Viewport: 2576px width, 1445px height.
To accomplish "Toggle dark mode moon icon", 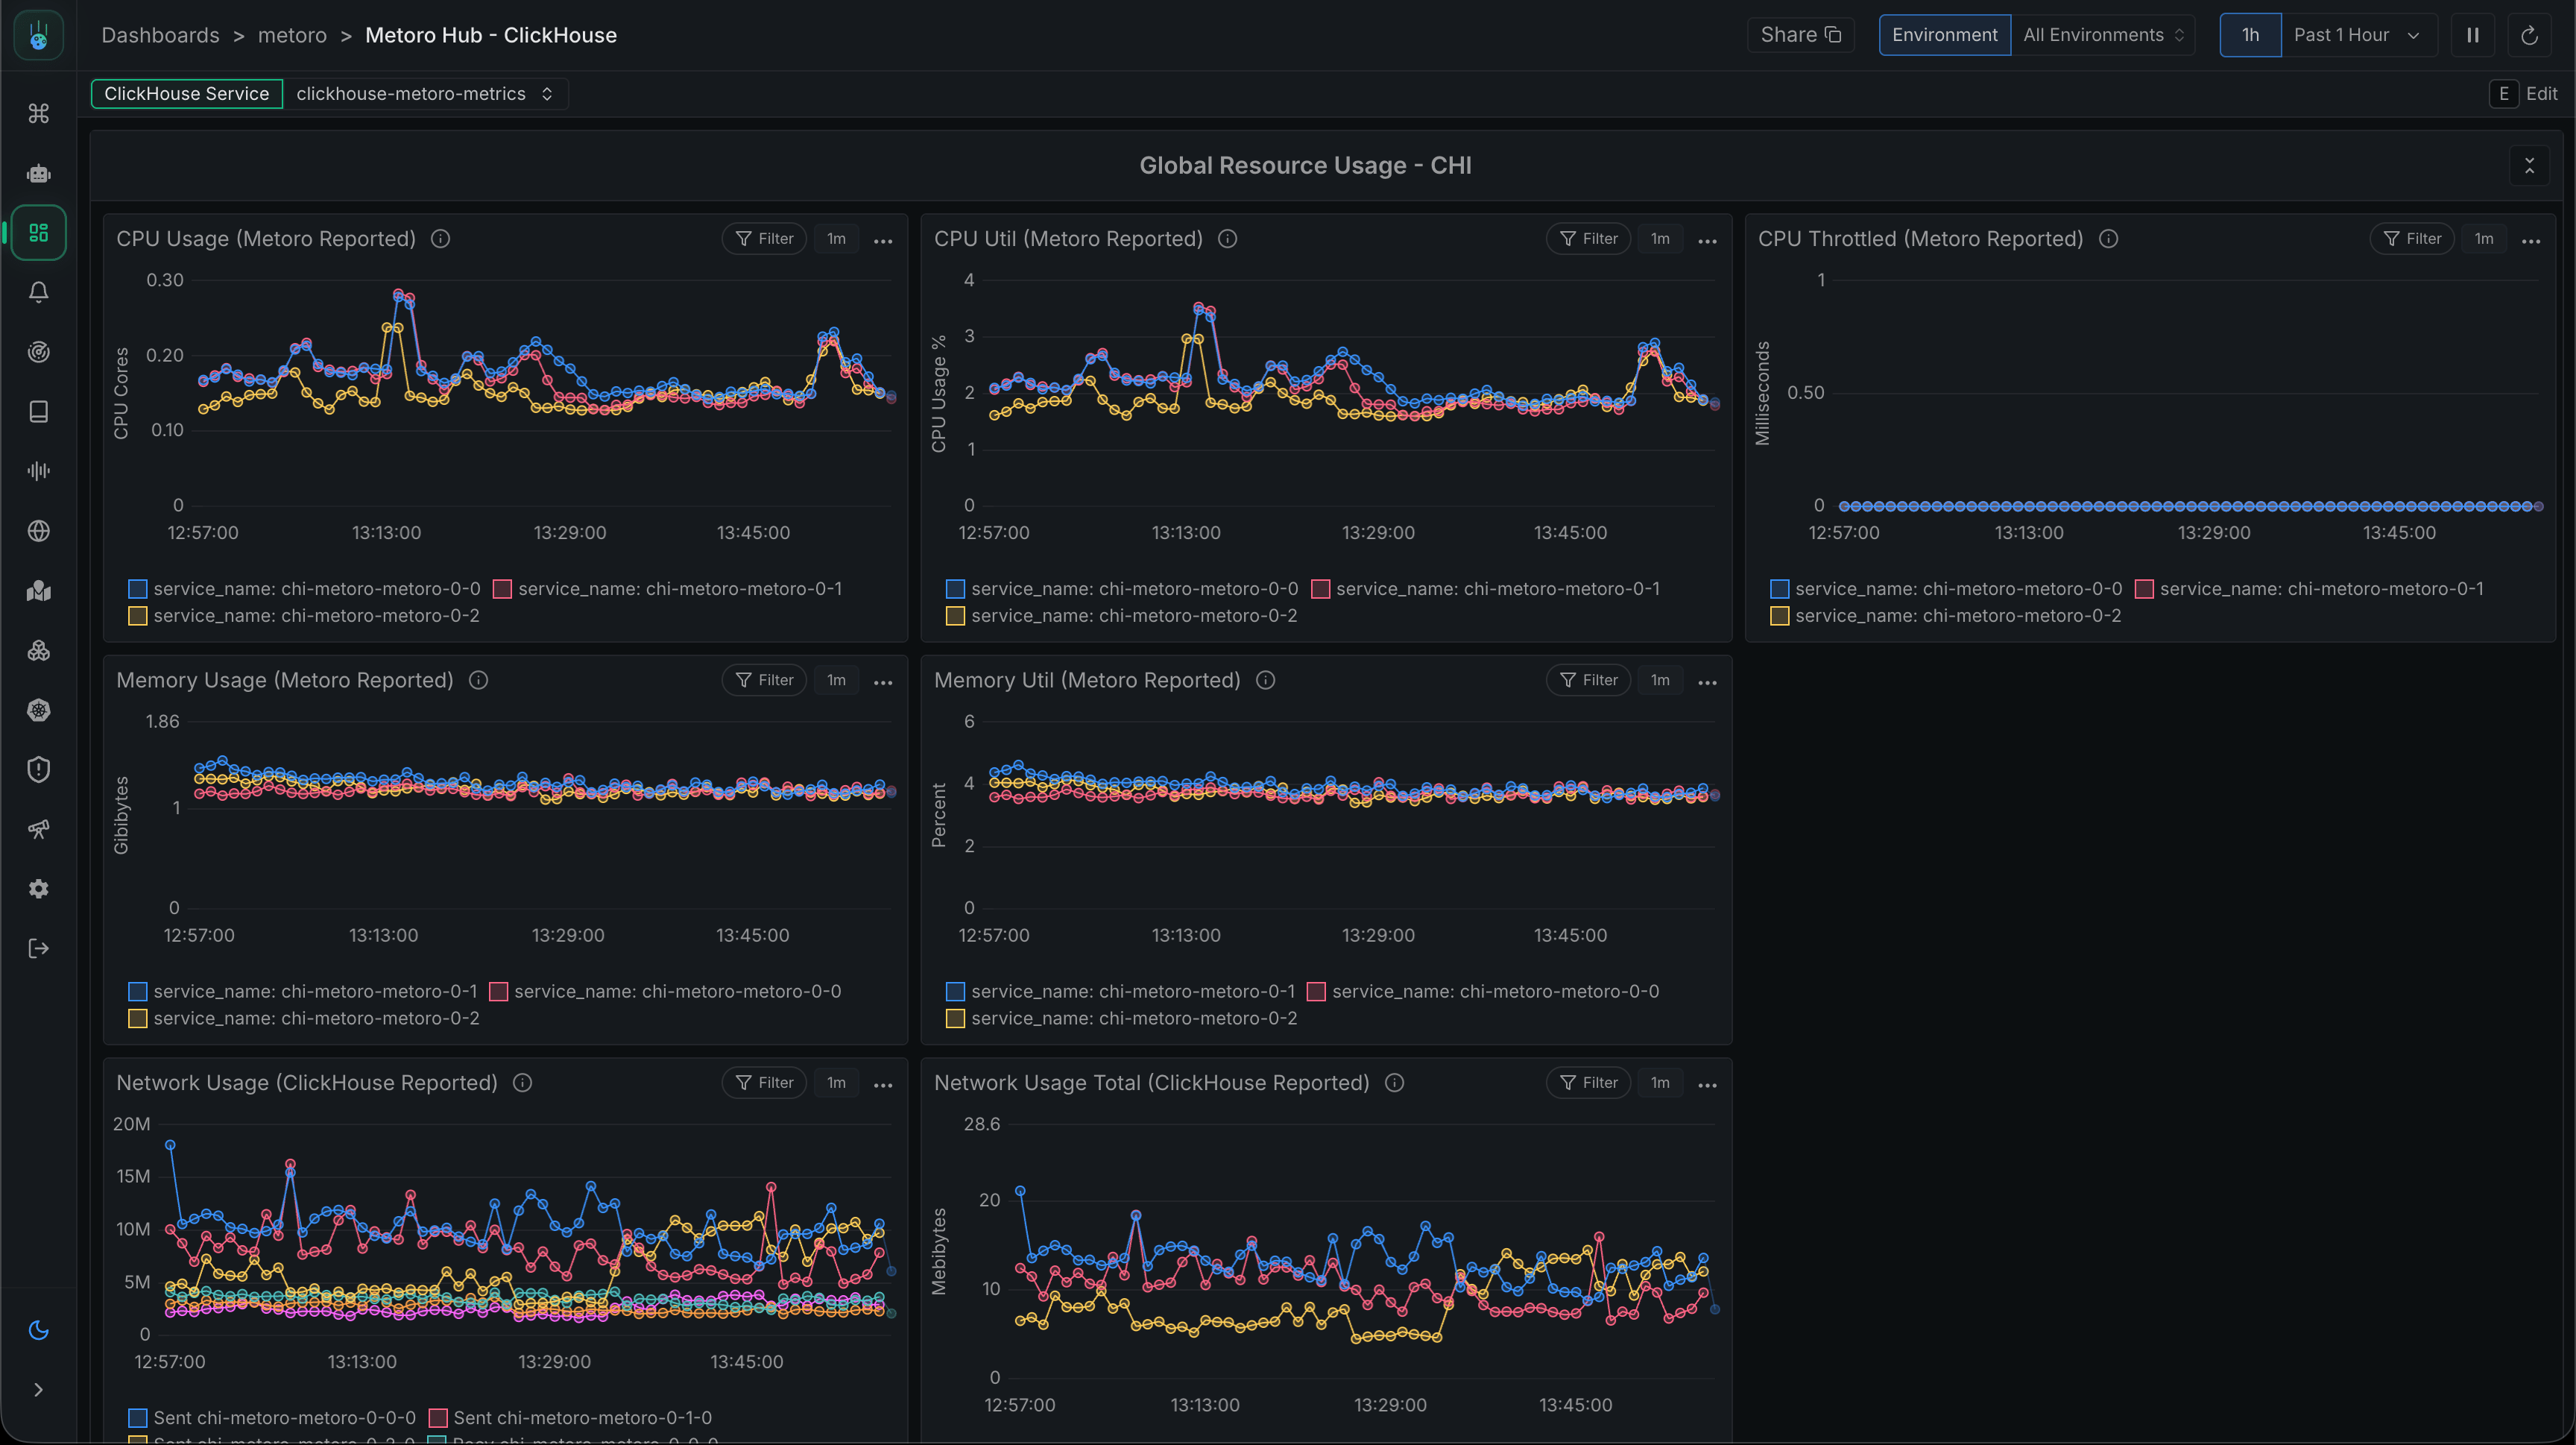I will coord(39,1330).
